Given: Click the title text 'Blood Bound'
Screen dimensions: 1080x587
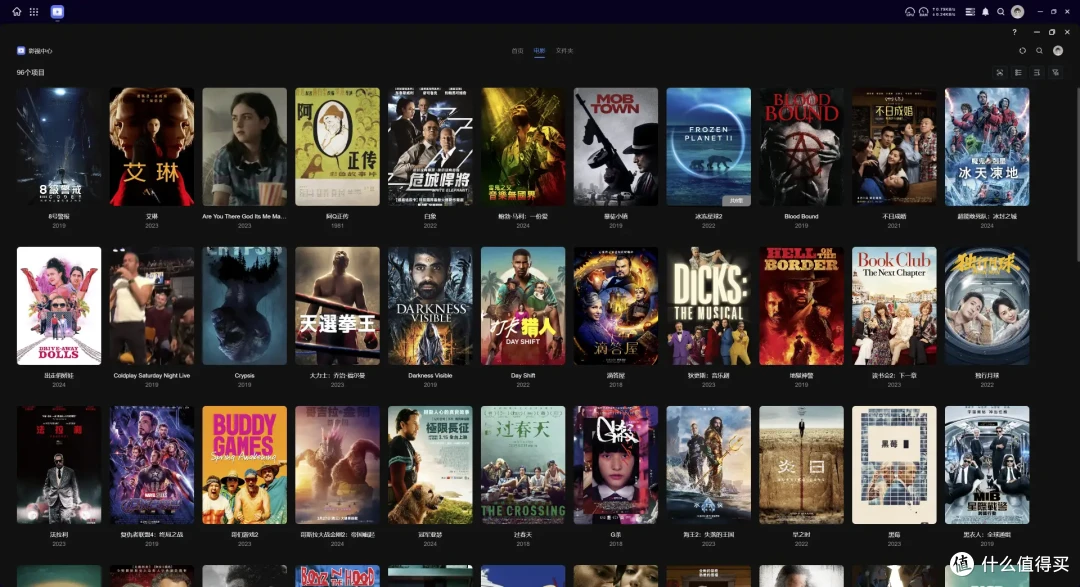Looking at the screenshot, I should pos(801,216).
